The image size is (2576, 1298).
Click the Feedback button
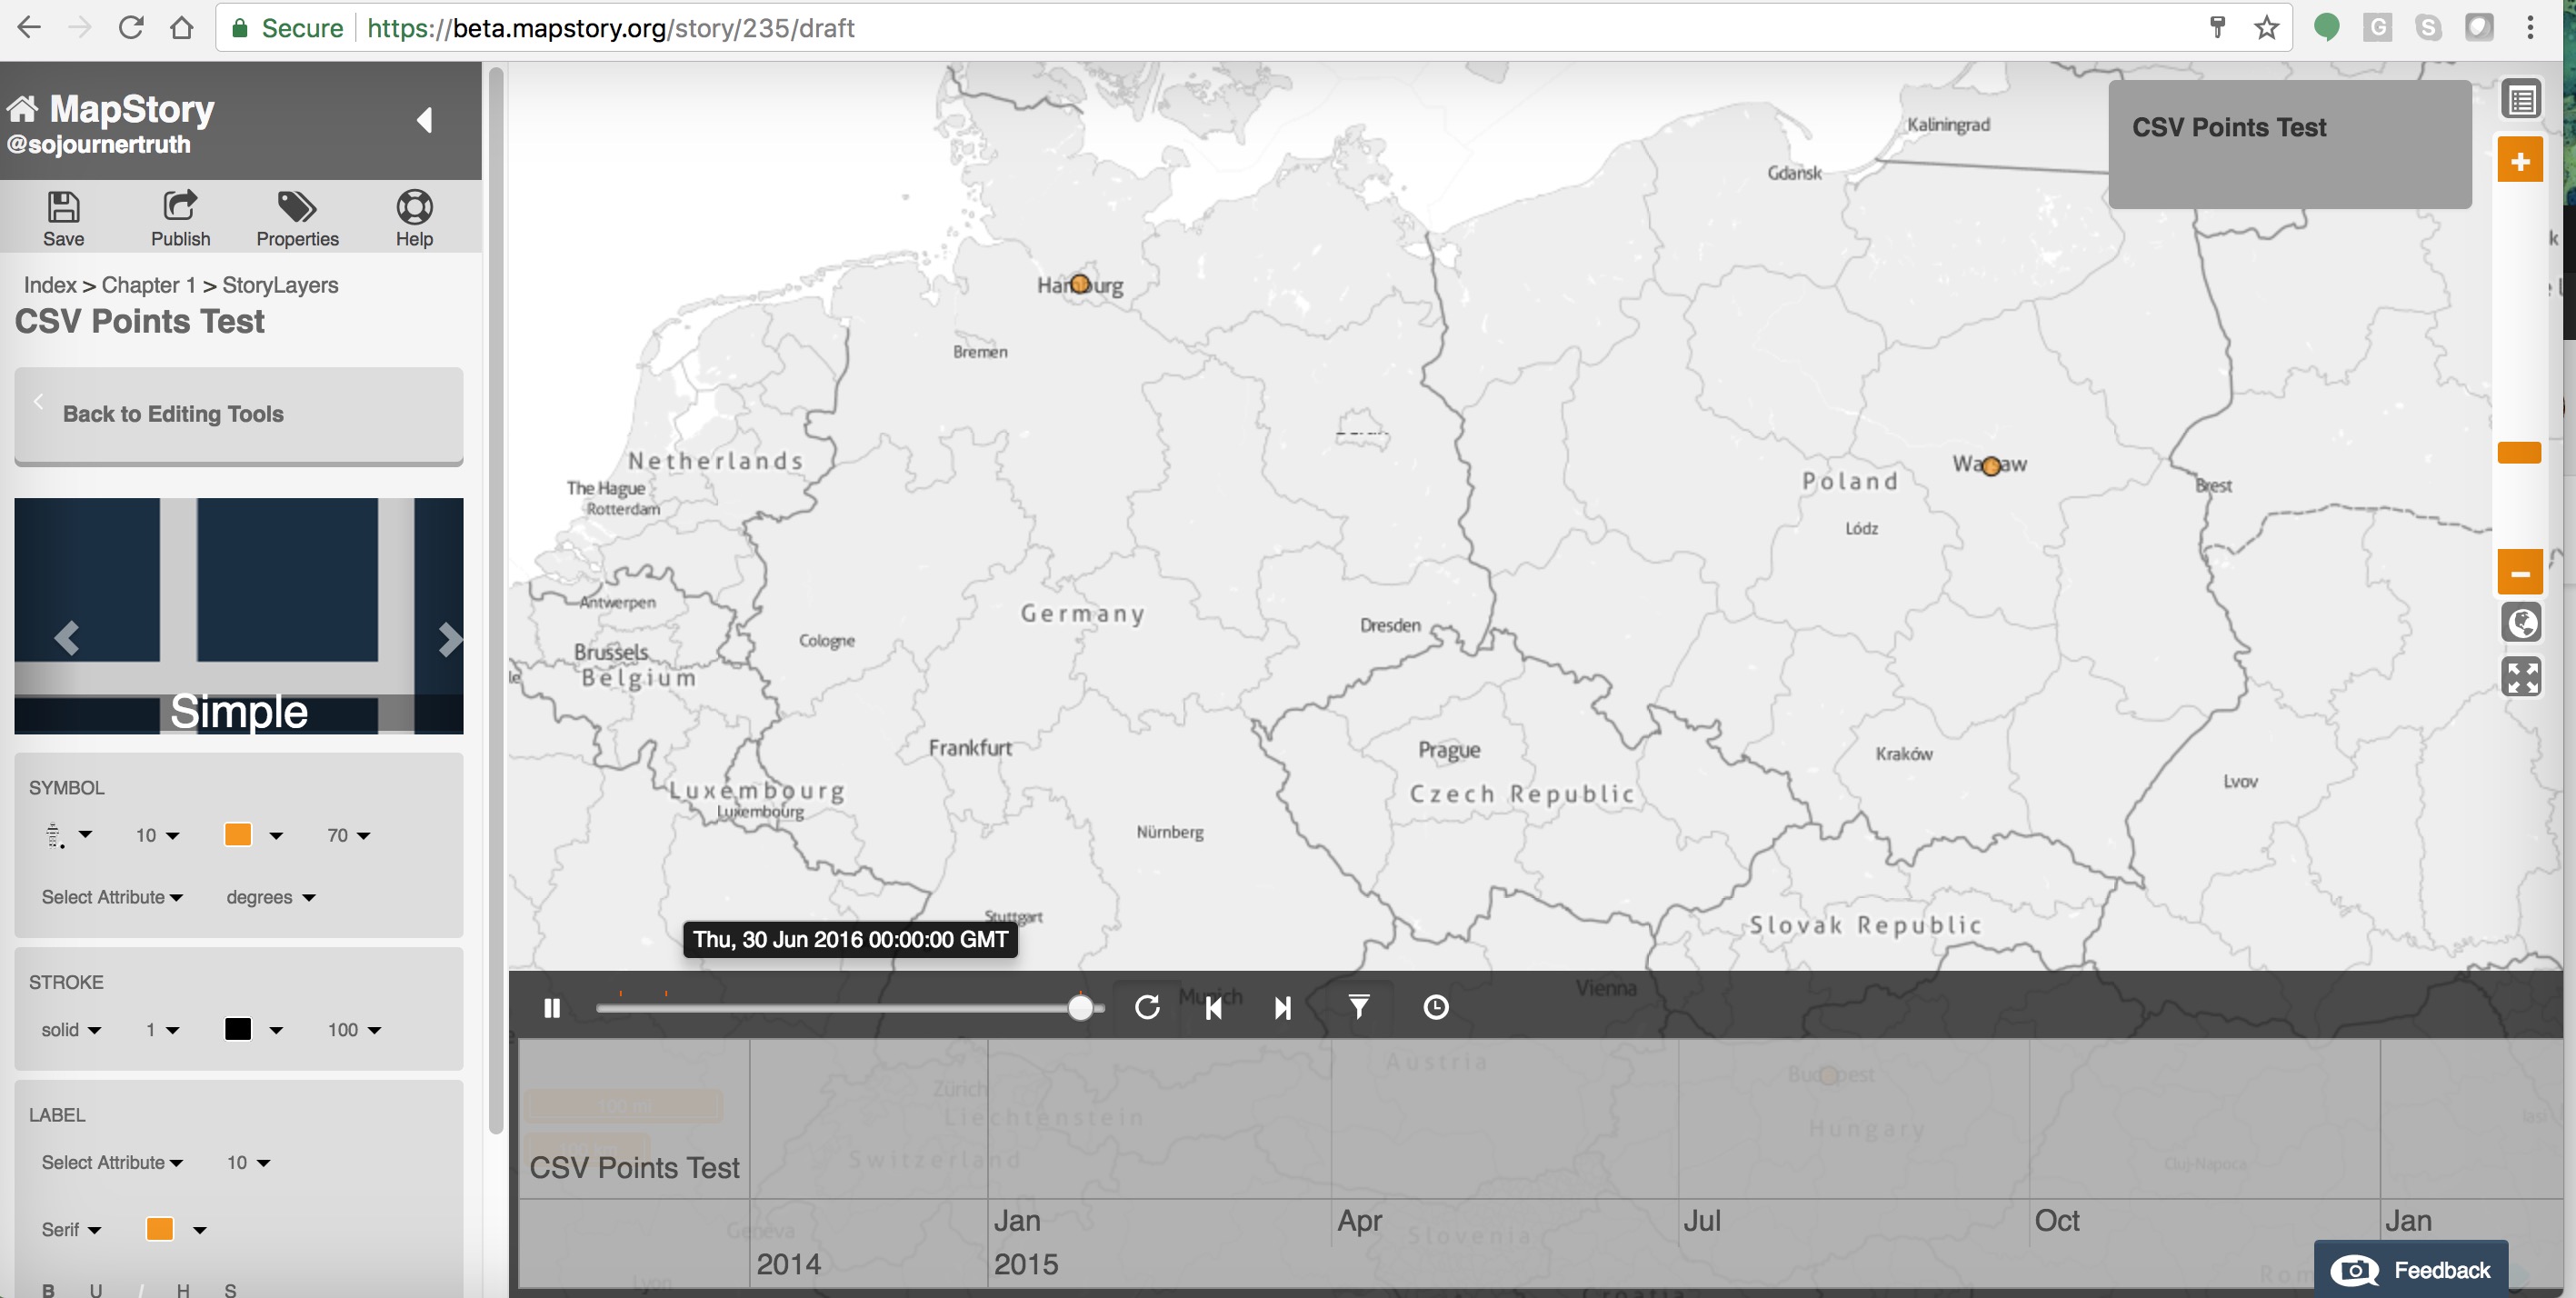2414,1268
